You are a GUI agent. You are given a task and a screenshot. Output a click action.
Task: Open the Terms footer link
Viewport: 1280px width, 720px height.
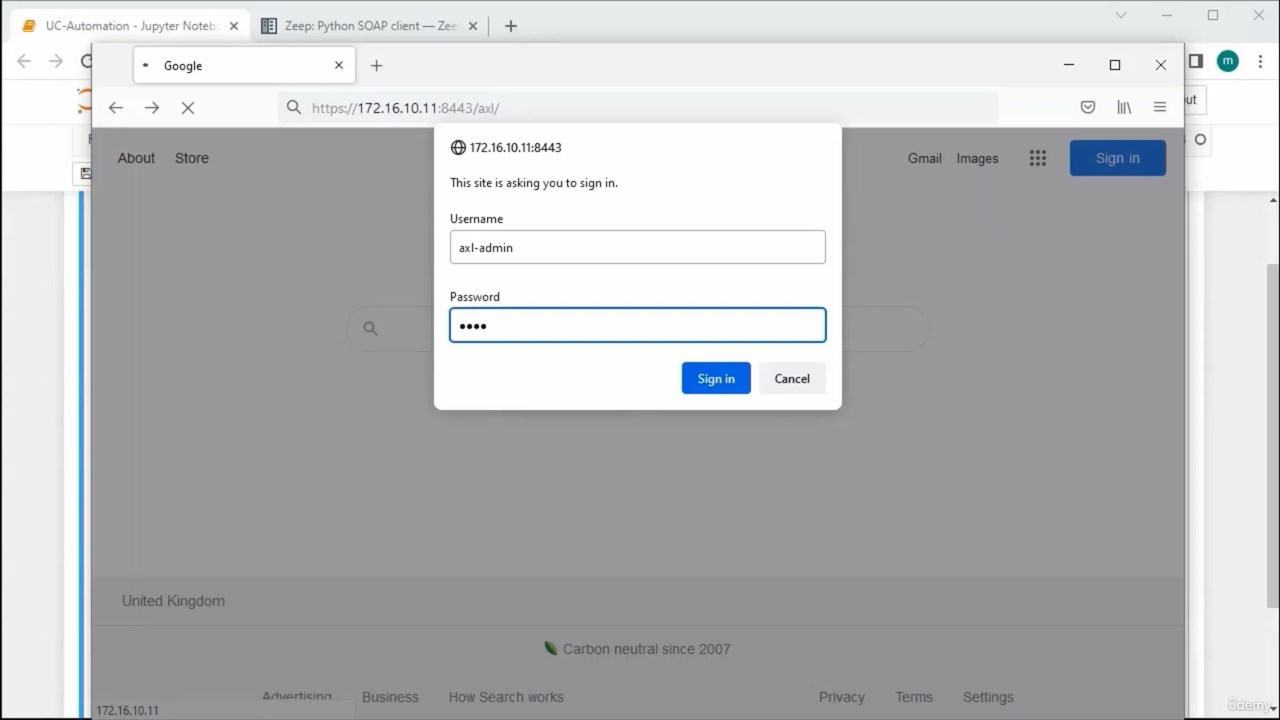click(914, 697)
